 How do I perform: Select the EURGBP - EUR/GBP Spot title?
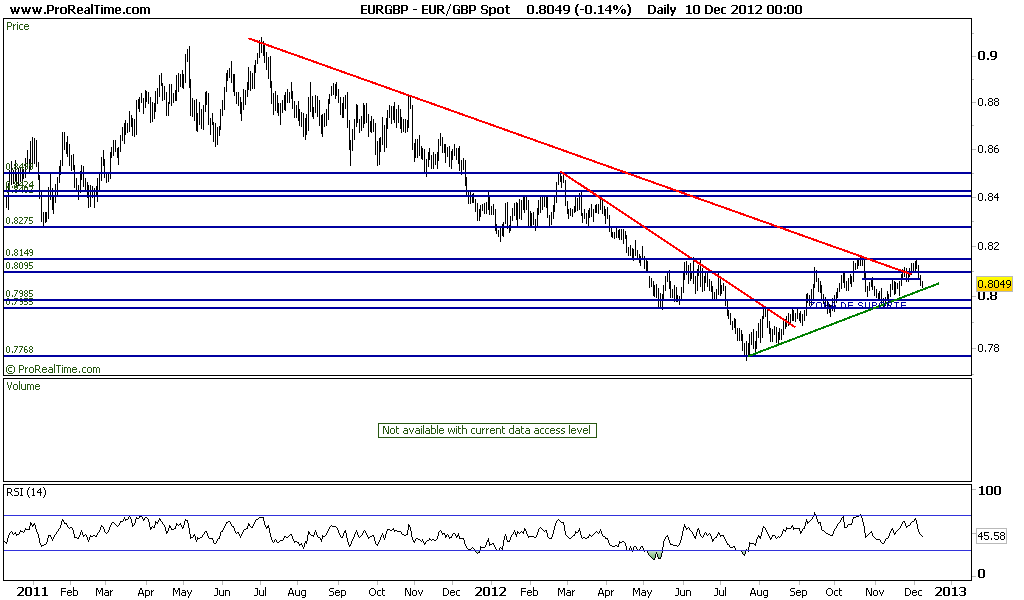[435, 9]
